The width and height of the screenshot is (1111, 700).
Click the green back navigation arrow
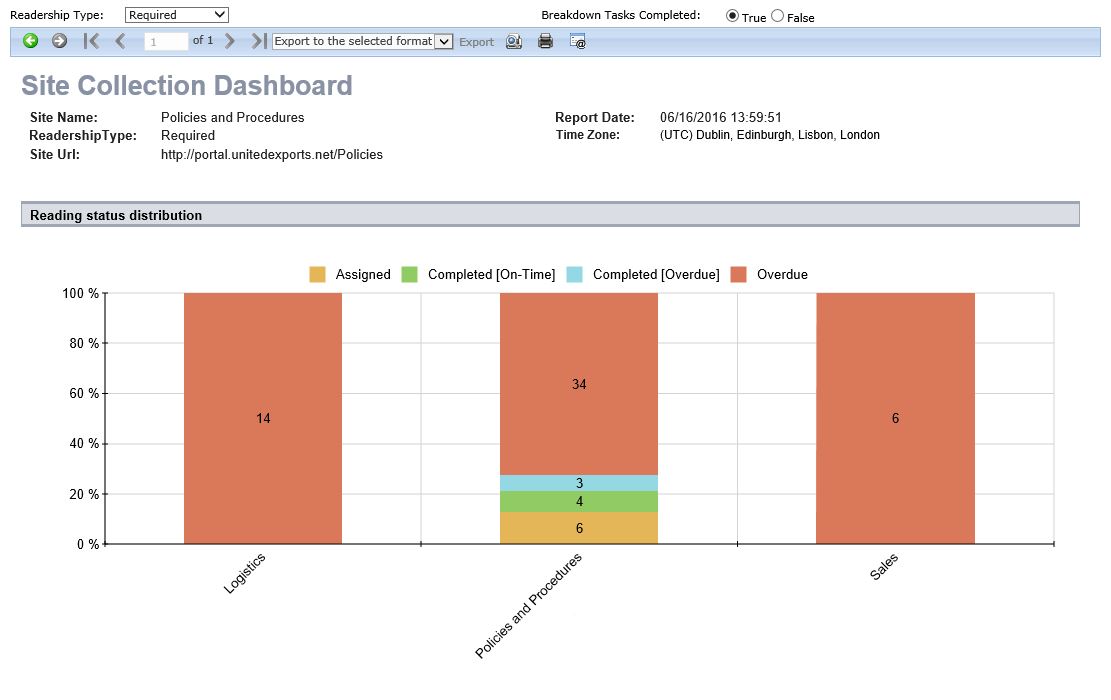tap(31, 41)
